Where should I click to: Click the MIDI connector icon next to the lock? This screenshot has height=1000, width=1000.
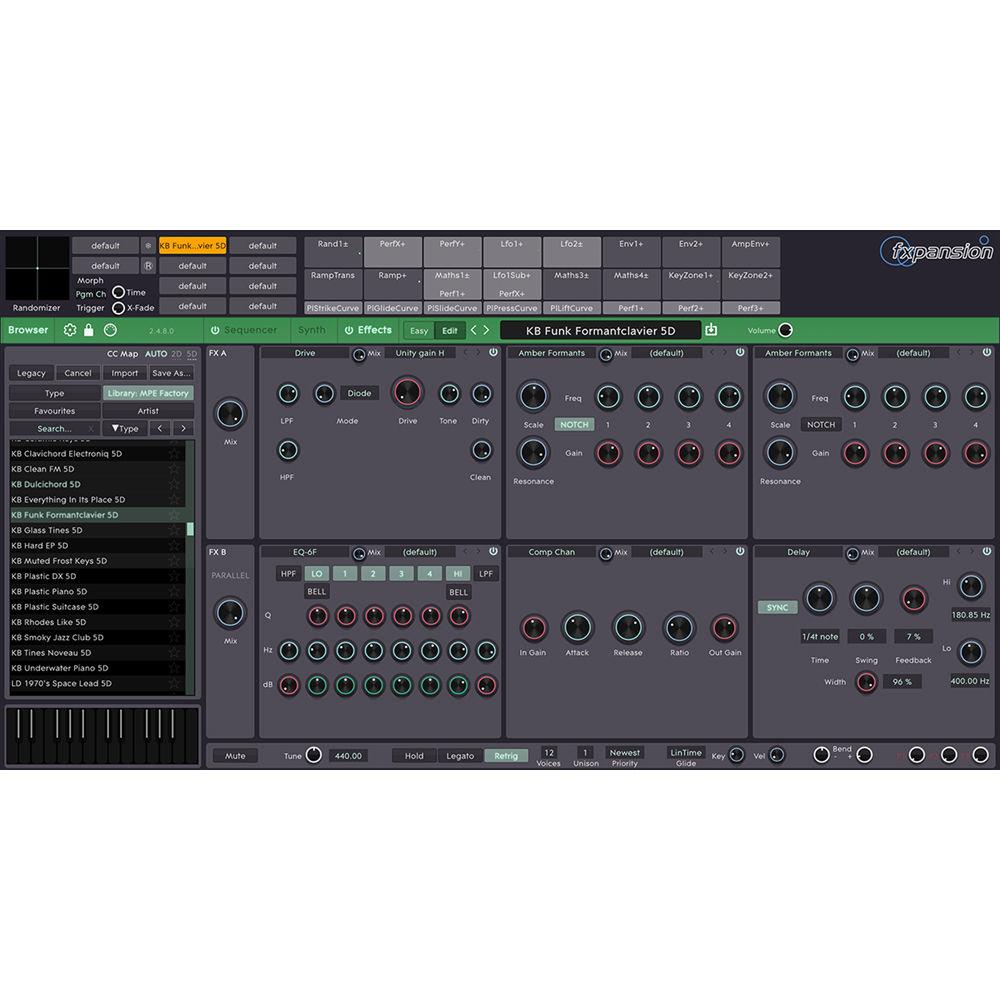pos(109,330)
